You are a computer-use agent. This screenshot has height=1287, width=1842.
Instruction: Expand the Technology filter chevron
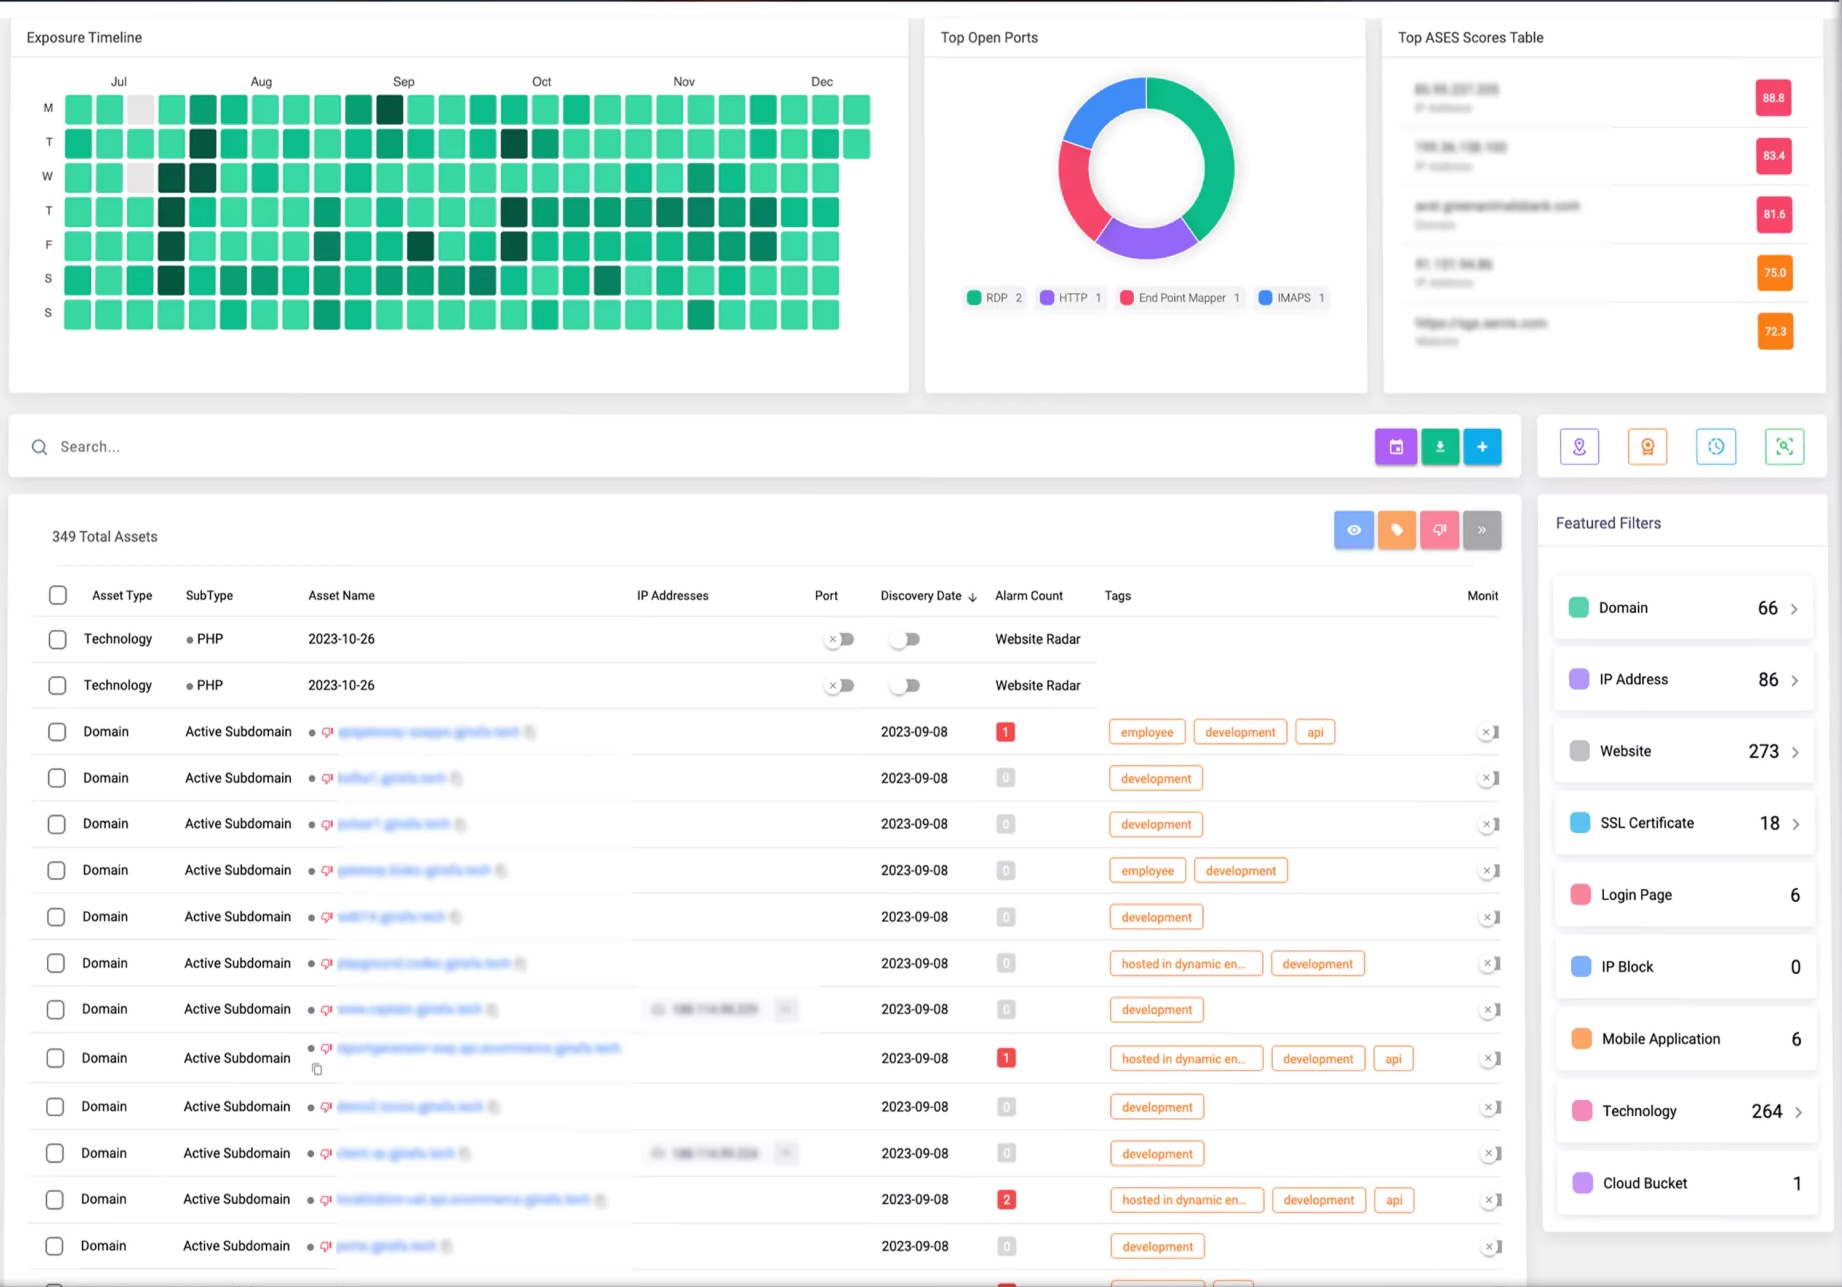pos(1798,1112)
